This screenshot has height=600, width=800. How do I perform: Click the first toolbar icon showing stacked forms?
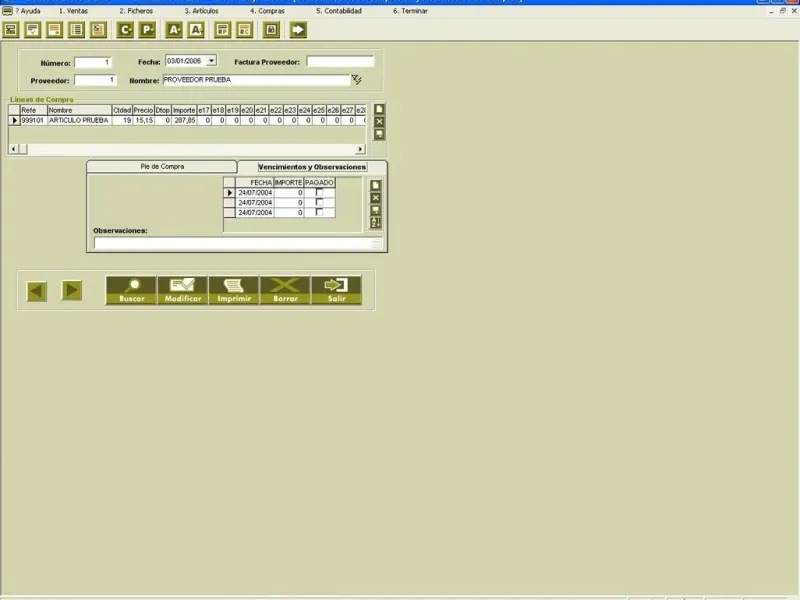(11, 30)
